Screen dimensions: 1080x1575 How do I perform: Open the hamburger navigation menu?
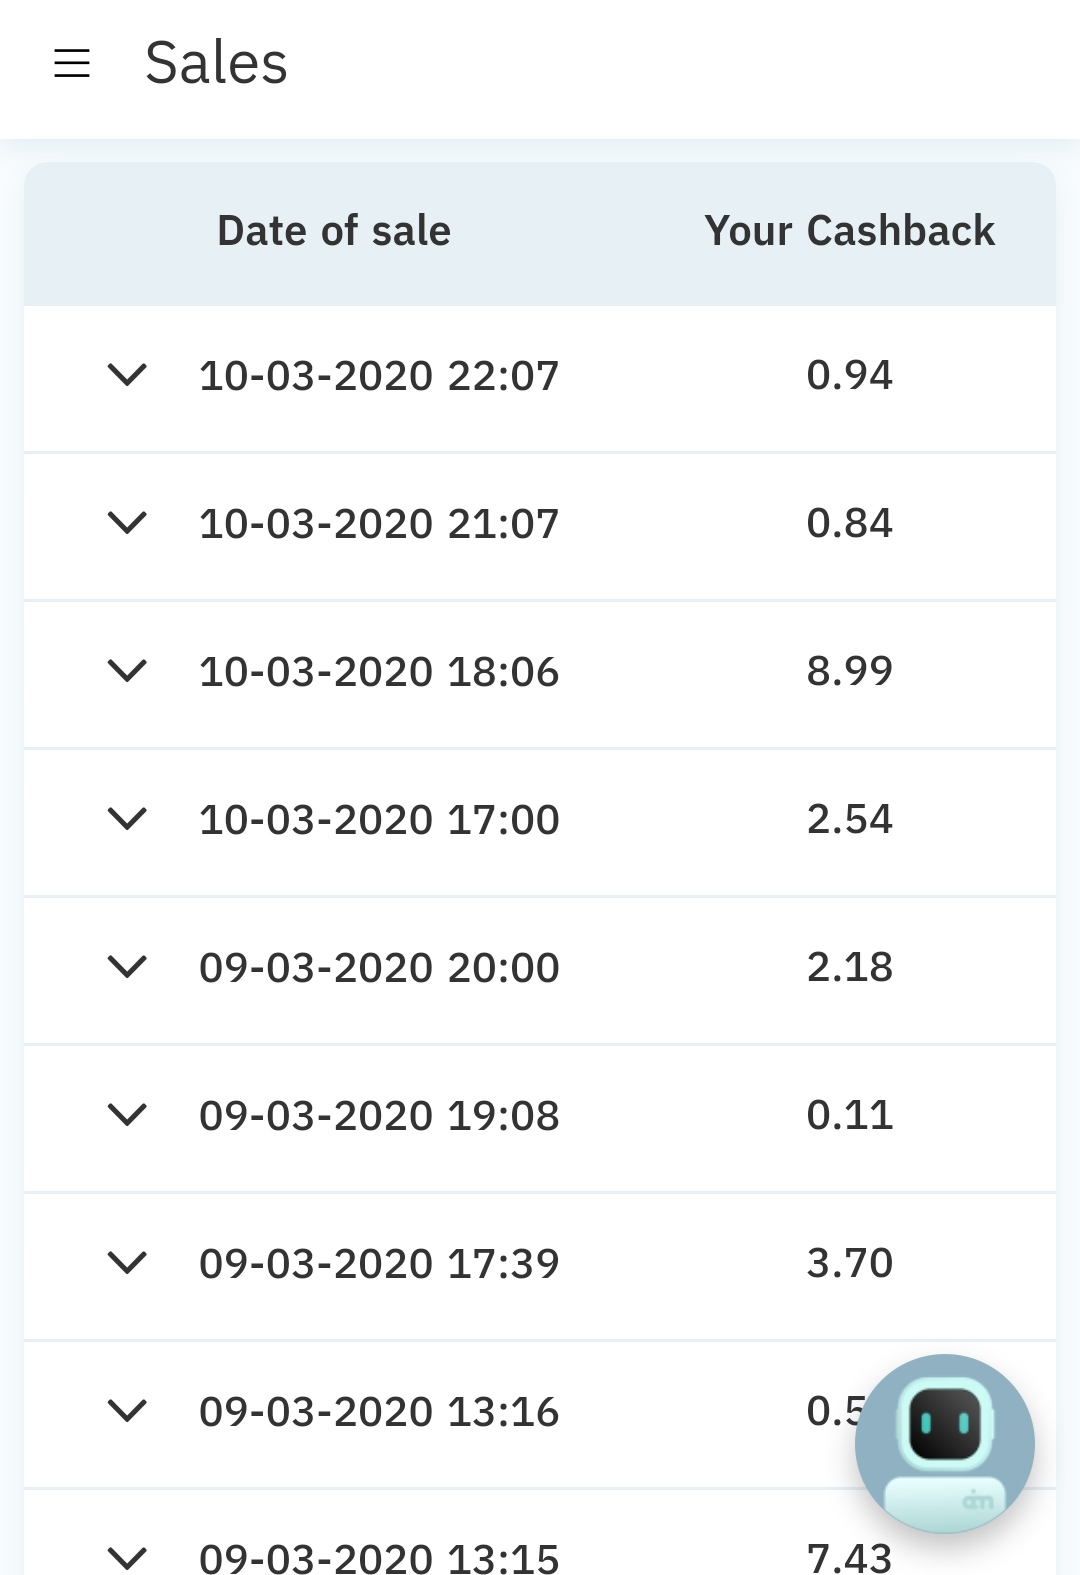pos(72,63)
